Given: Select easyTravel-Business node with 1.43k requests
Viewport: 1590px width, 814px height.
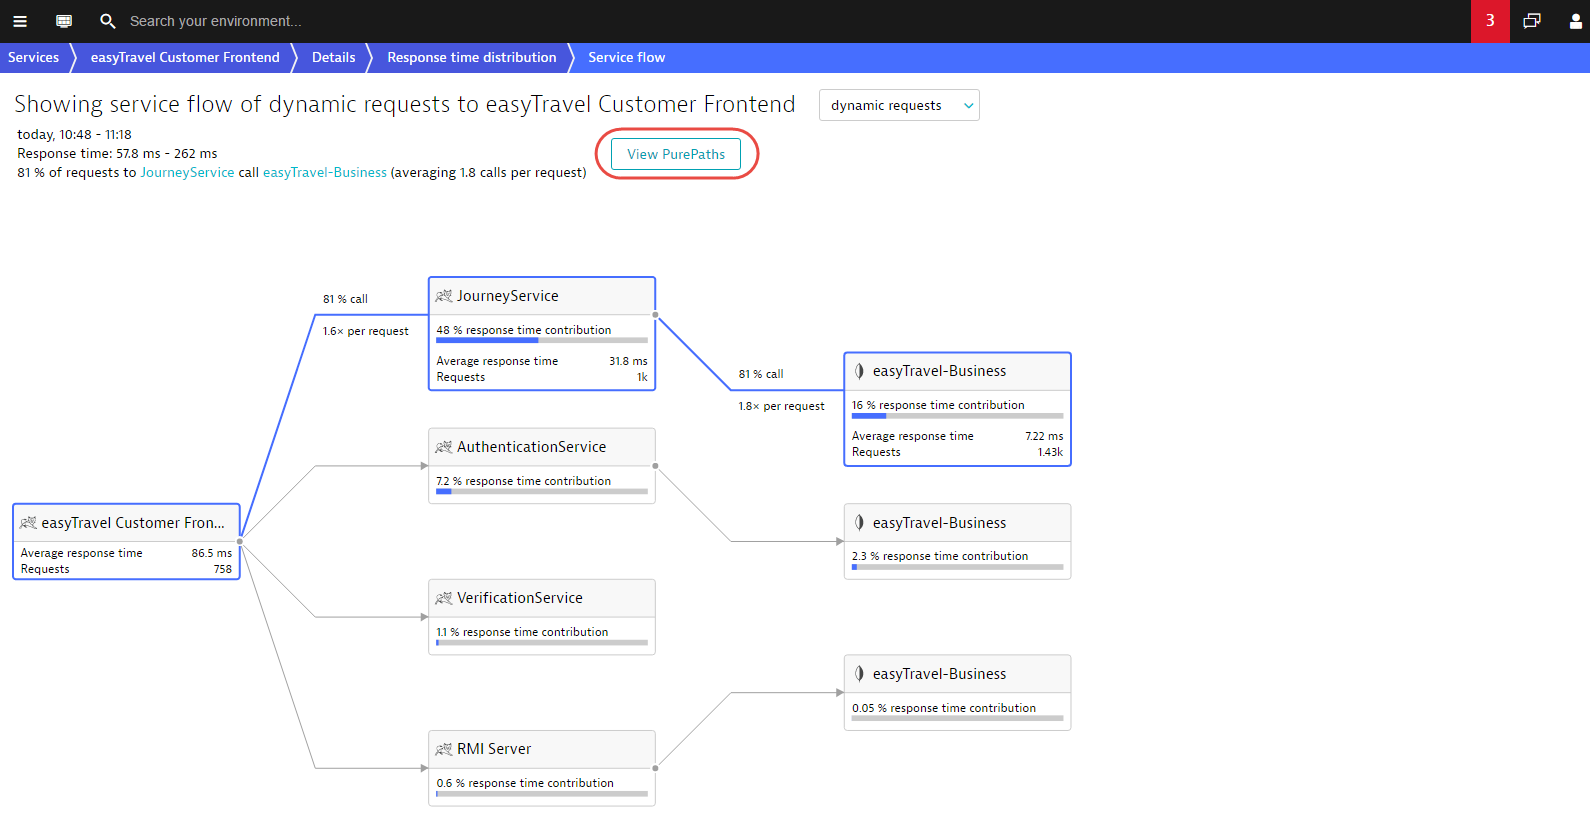Looking at the screenshot, I should pos(958,409).
